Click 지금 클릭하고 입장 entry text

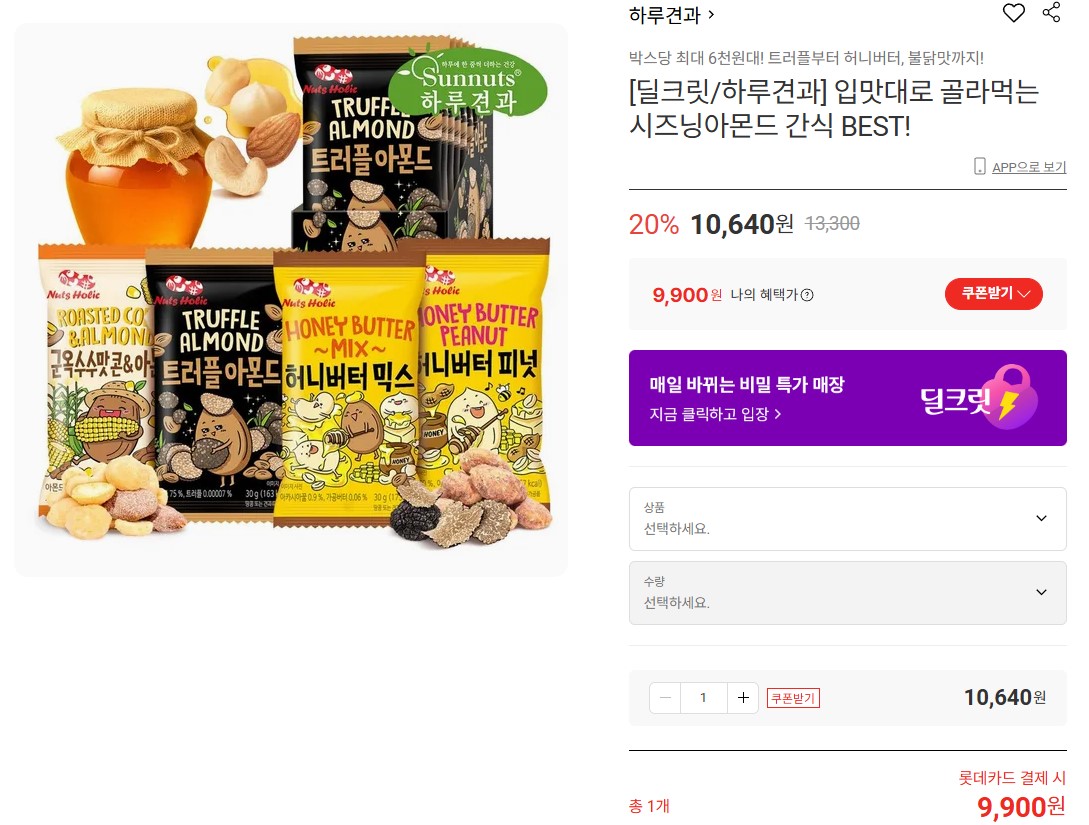tap(715, 414)
